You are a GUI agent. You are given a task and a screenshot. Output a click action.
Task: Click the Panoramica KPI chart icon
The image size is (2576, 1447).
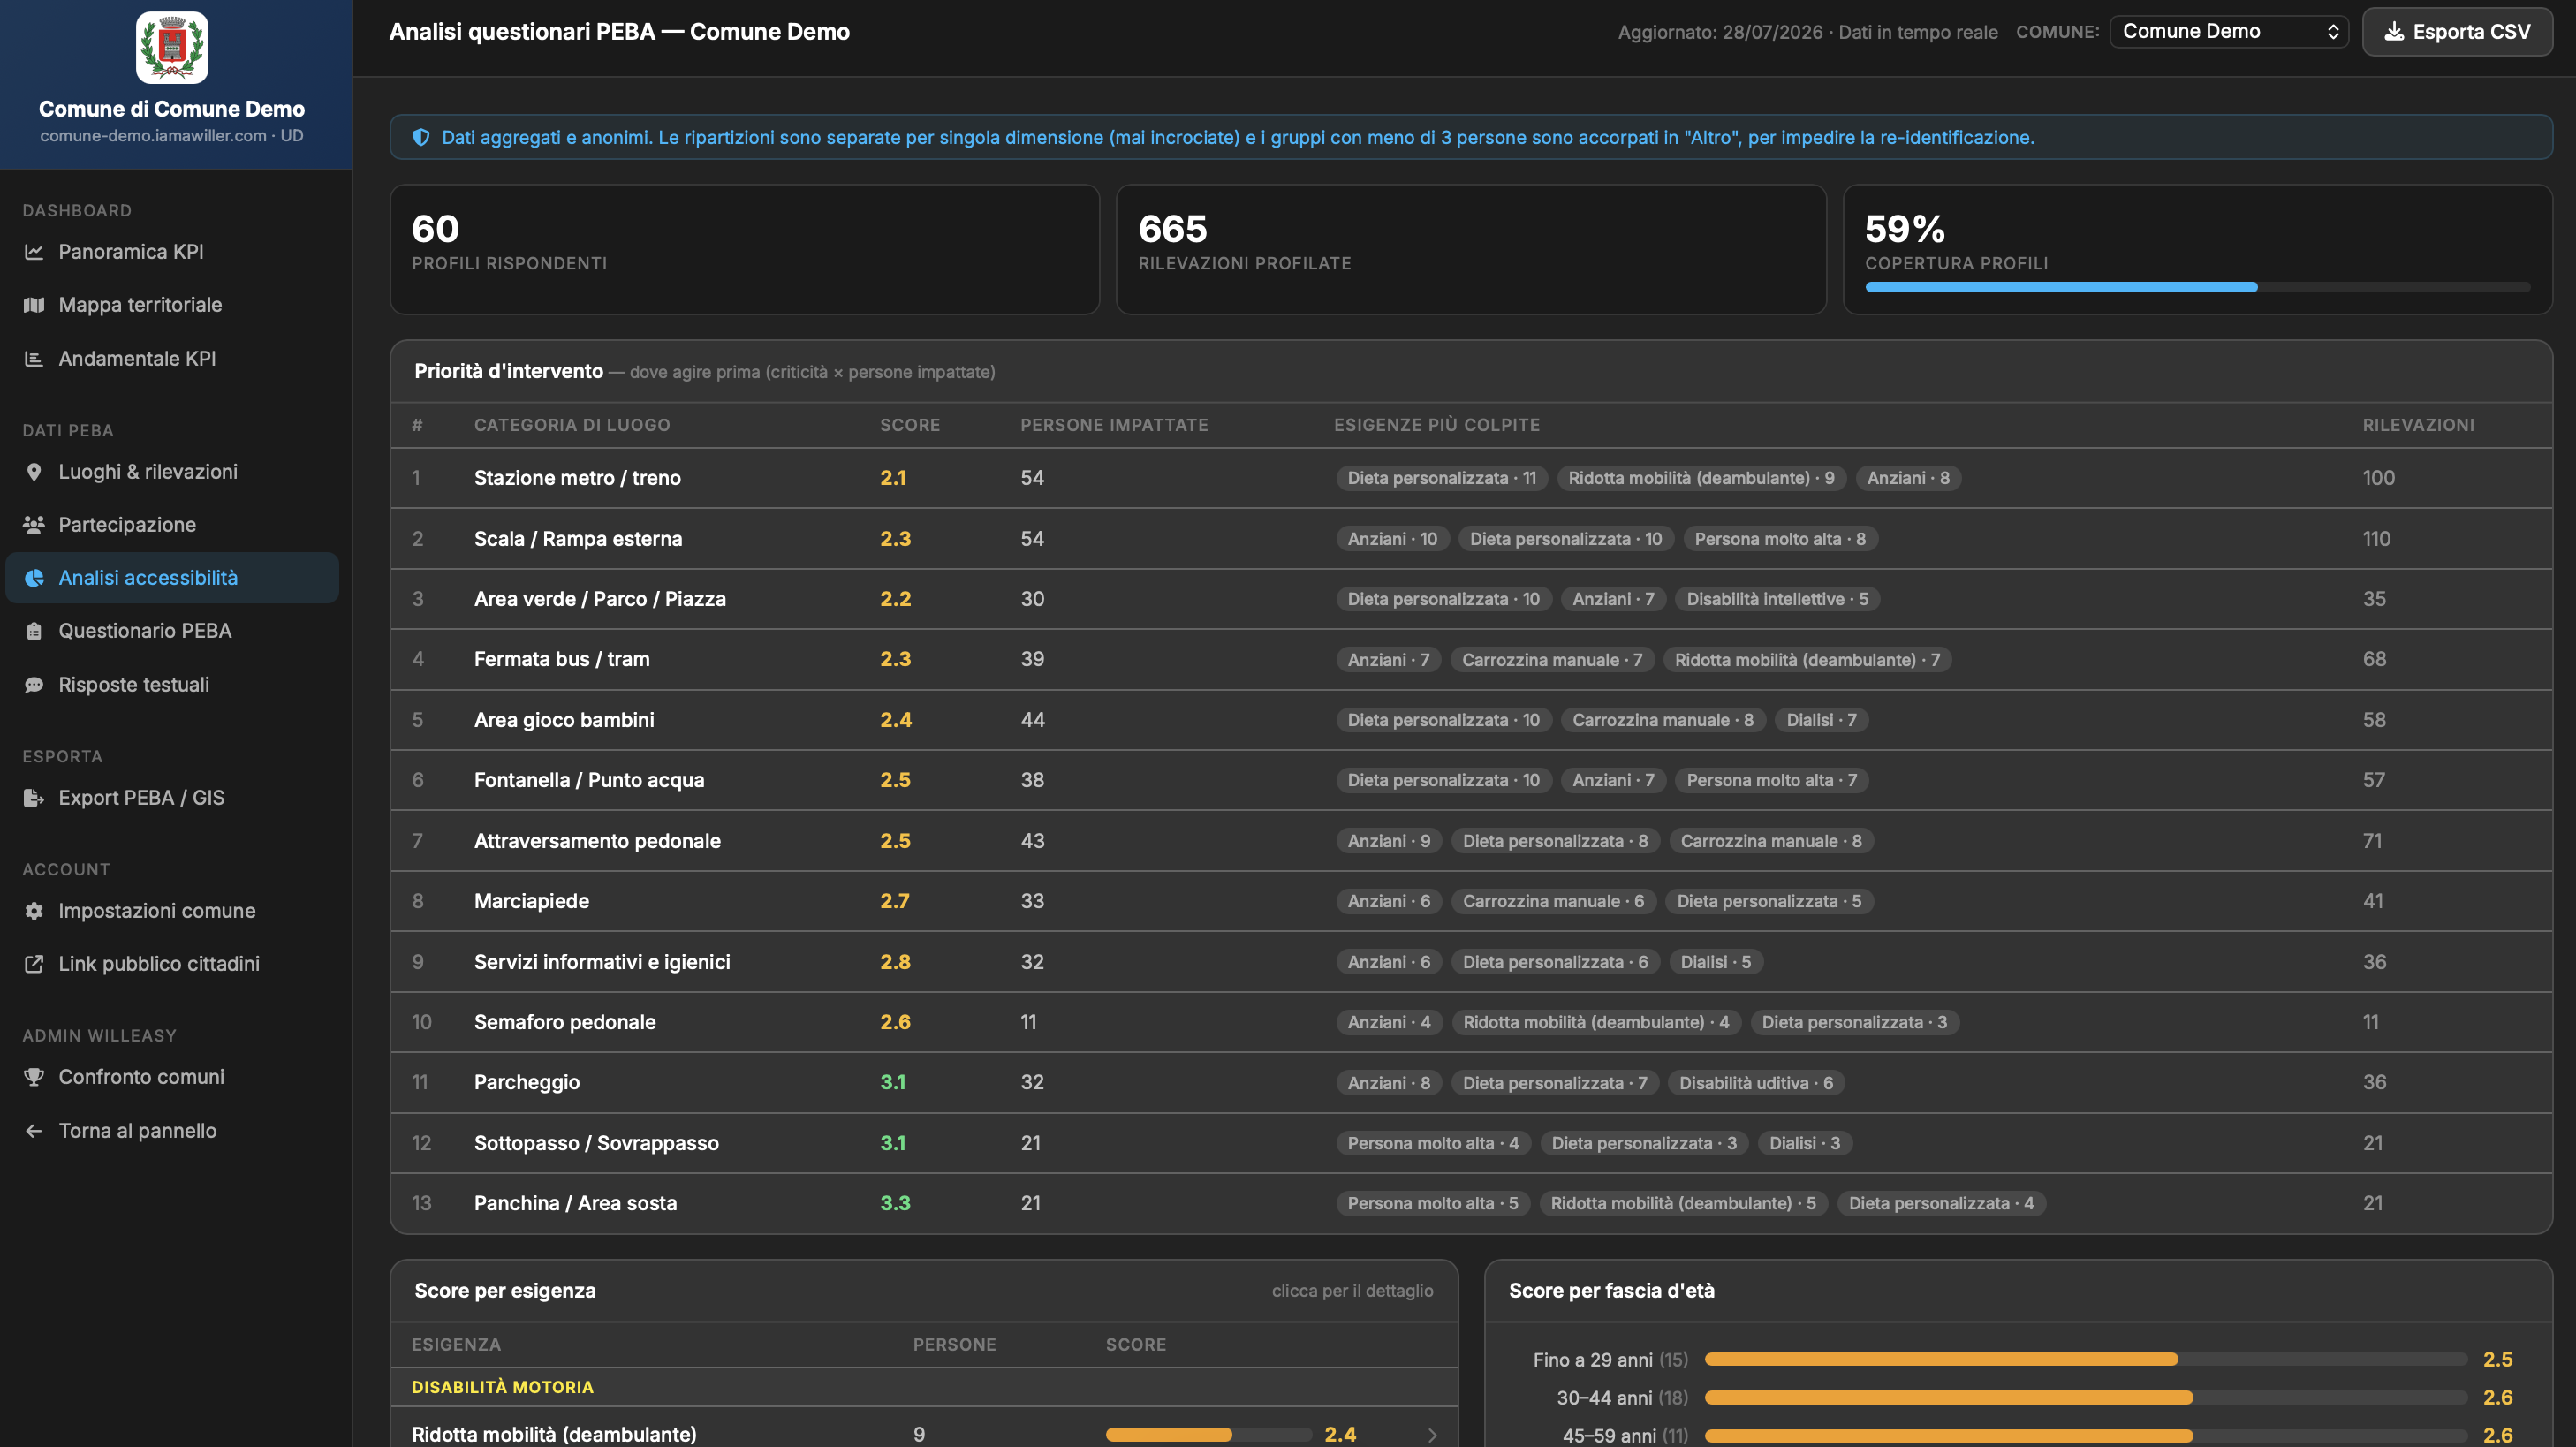pos(34,252)
